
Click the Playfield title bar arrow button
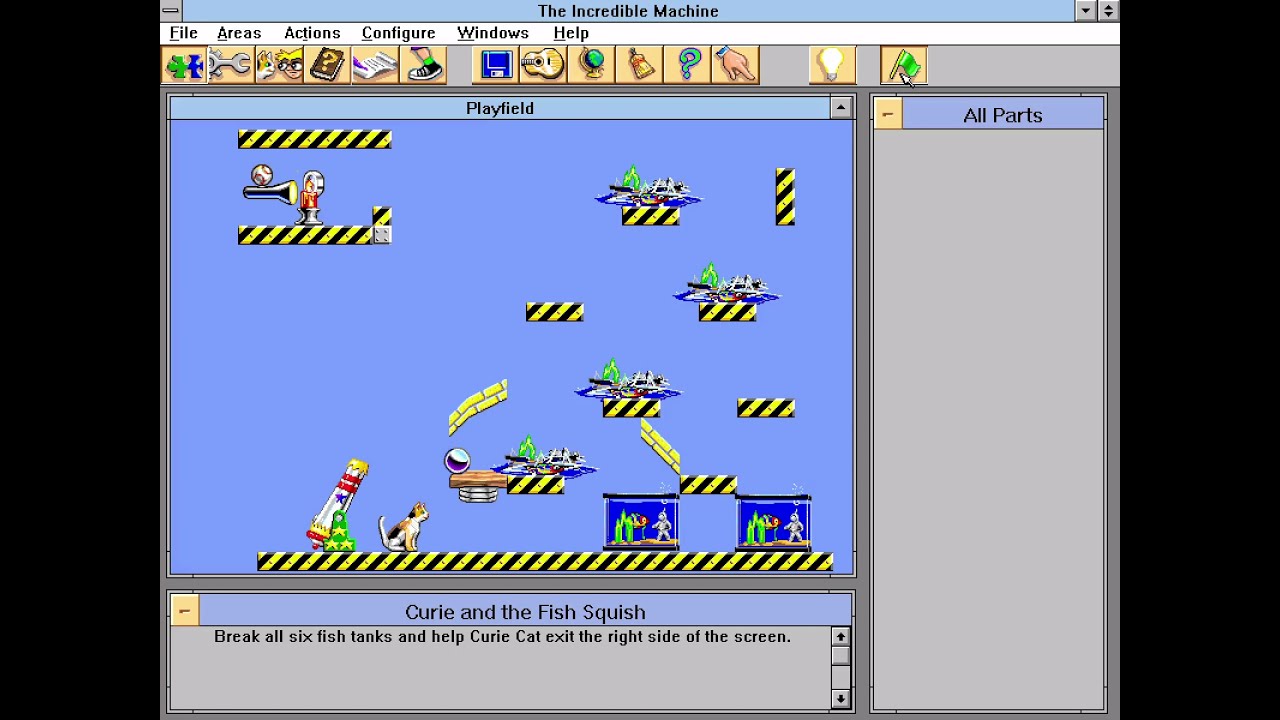pos(841,108)
